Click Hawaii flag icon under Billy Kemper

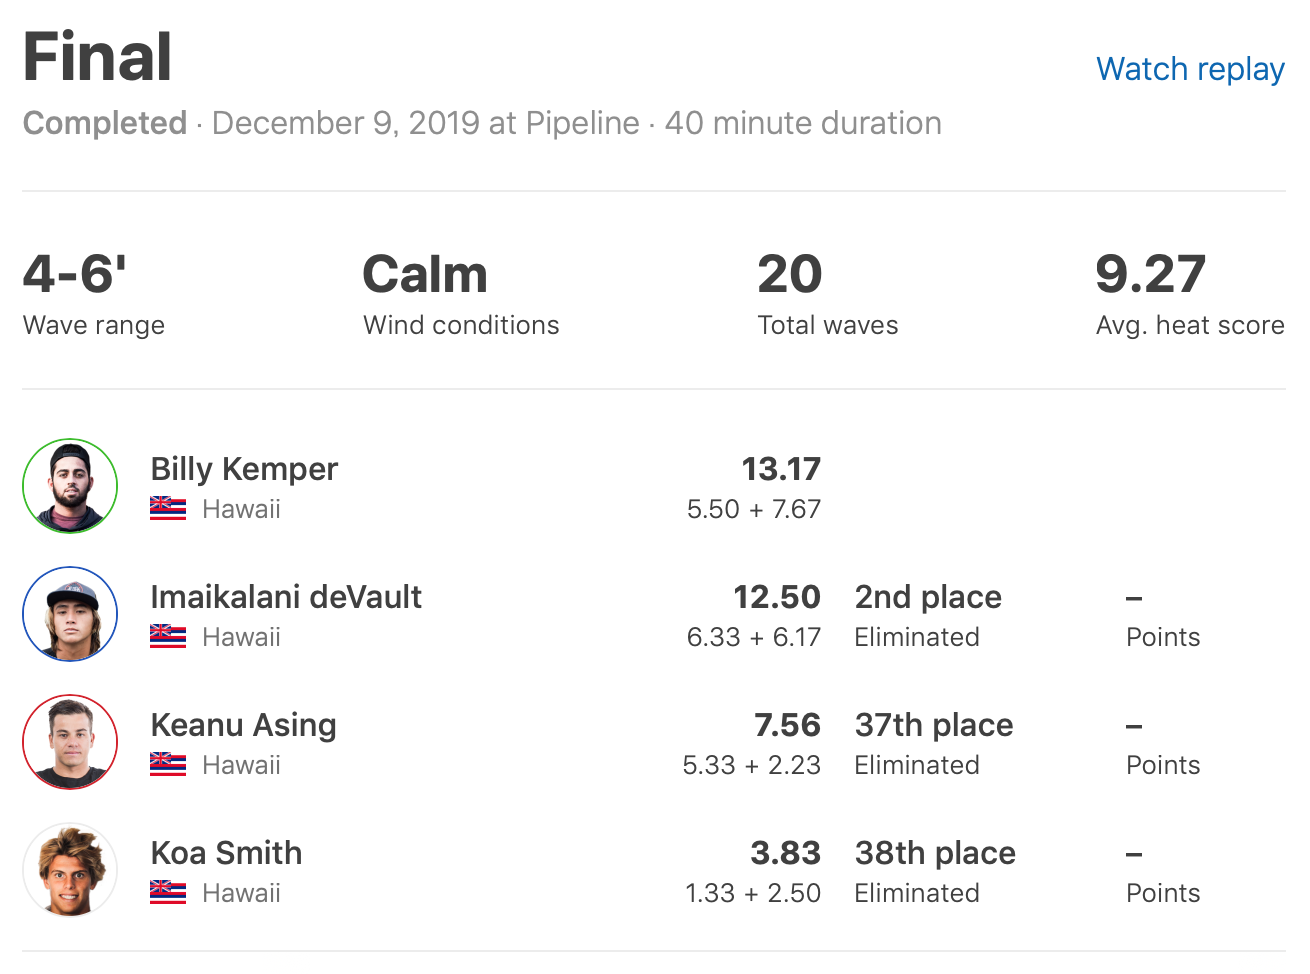(x=168, y=509)
